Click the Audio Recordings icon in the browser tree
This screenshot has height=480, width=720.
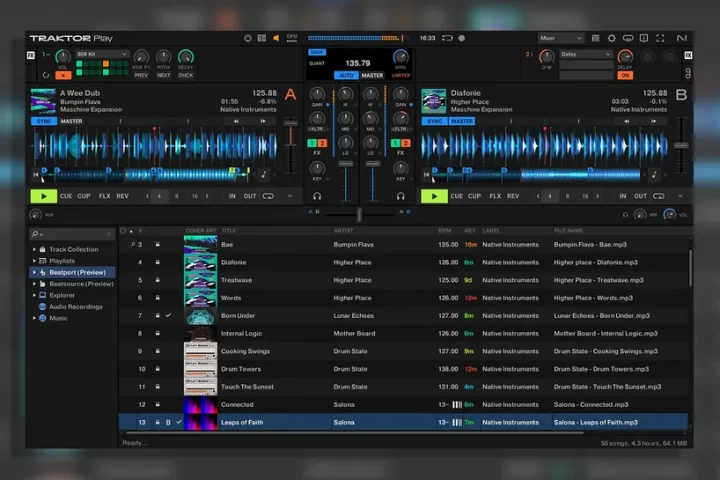click(44, 307)
